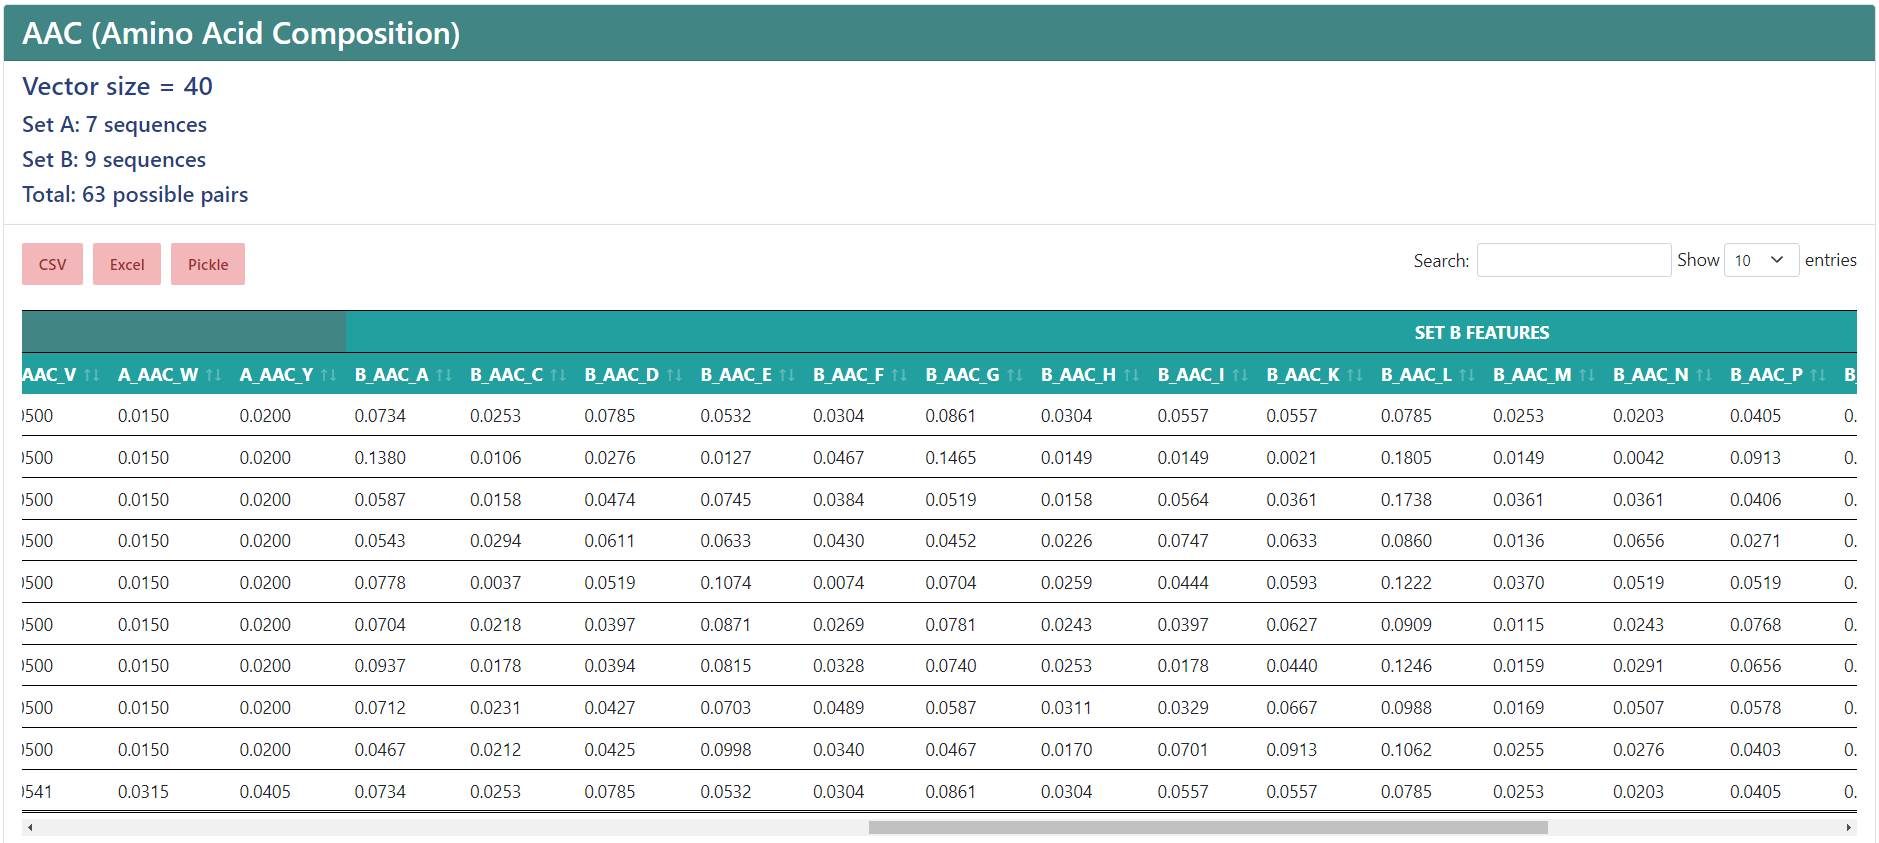Screen dimensions: 1879x843
Task: Focus the Search input field
Action: pos(1573,260)
